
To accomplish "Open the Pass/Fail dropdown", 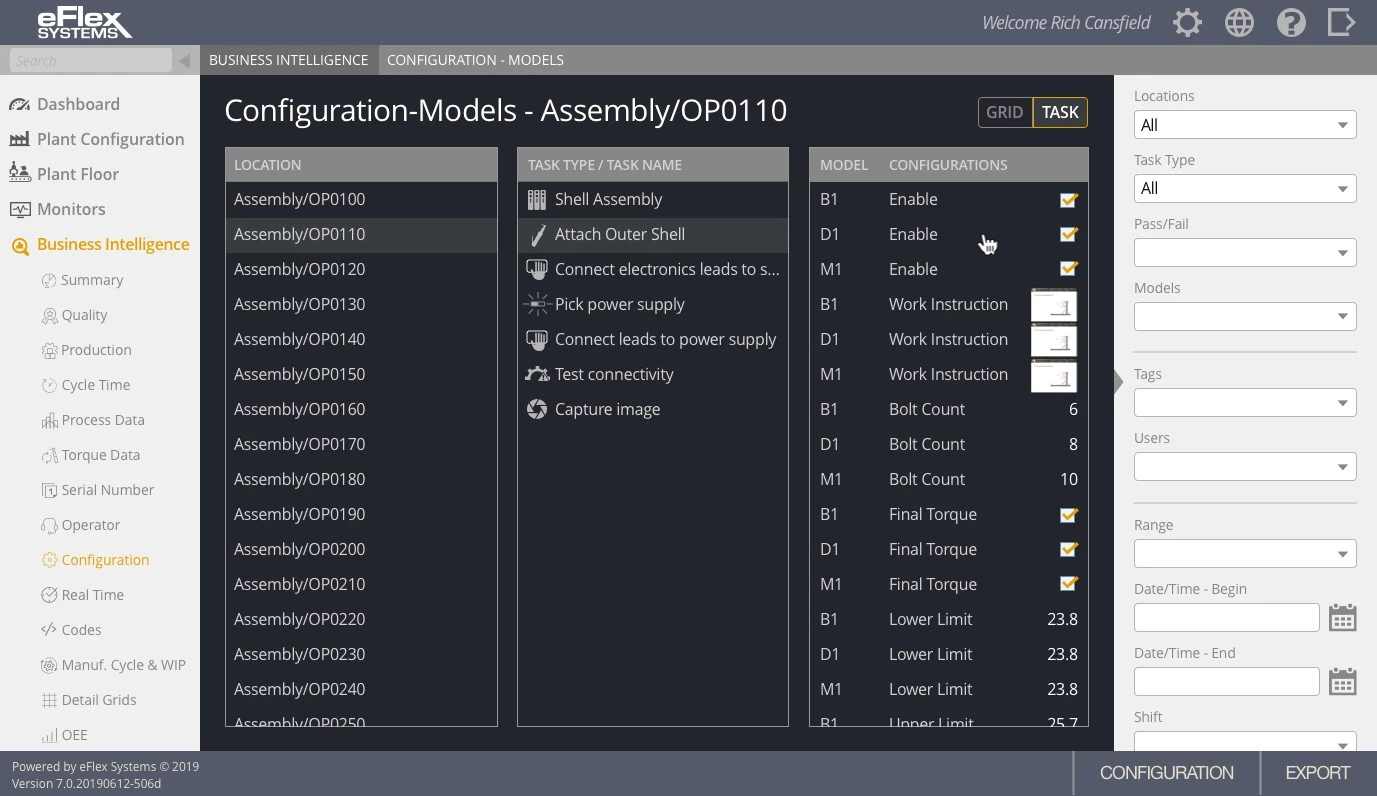I will (1244, 253).
